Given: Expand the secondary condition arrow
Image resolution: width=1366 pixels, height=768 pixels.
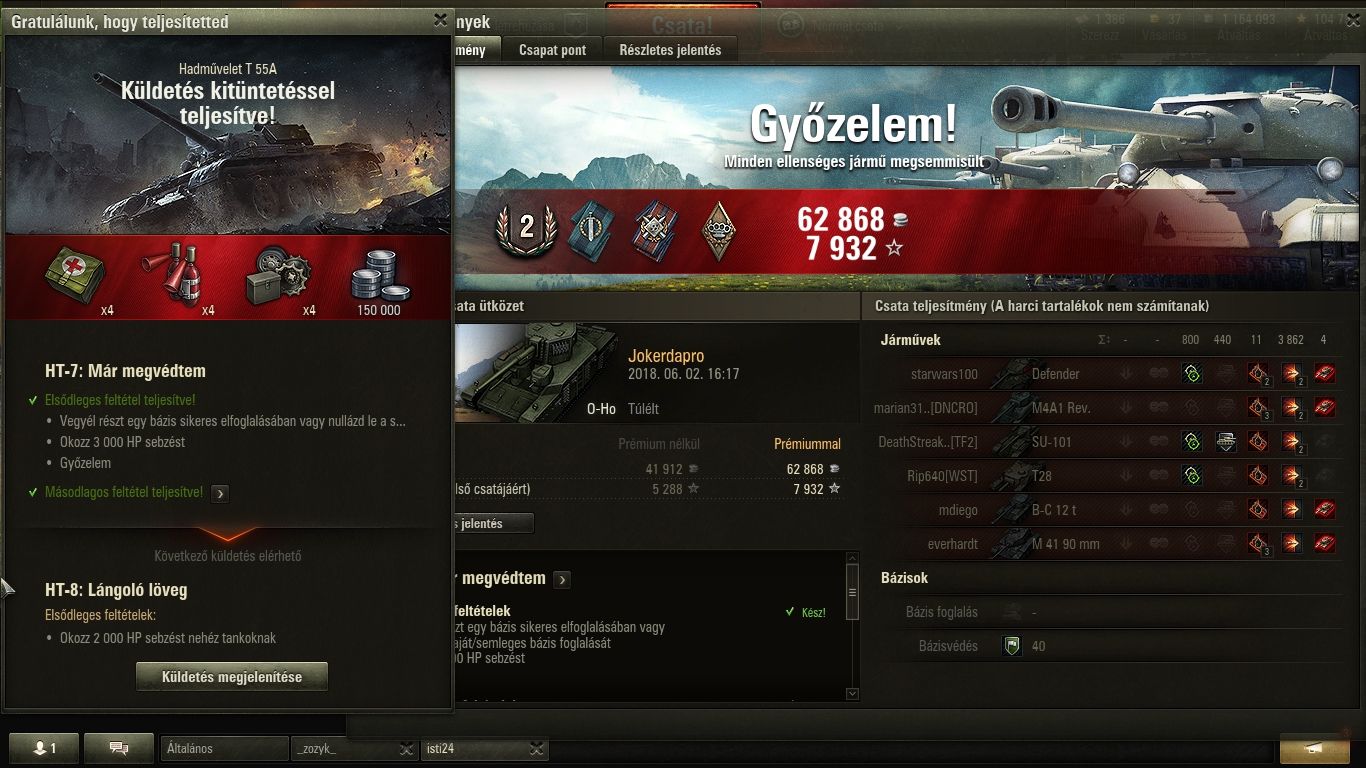Looking at the screenshot, I should click(221, 493).
